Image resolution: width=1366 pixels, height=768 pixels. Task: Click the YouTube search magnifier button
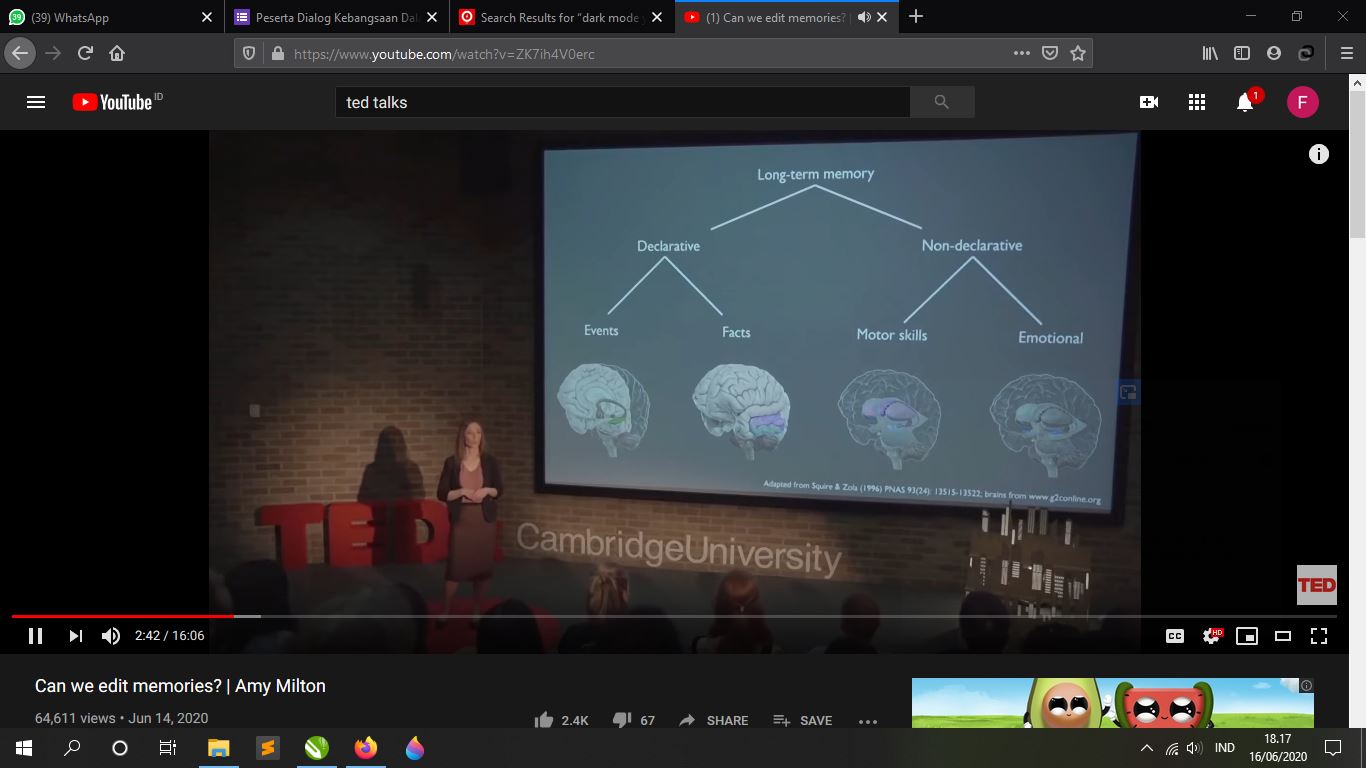pos(941,102)
